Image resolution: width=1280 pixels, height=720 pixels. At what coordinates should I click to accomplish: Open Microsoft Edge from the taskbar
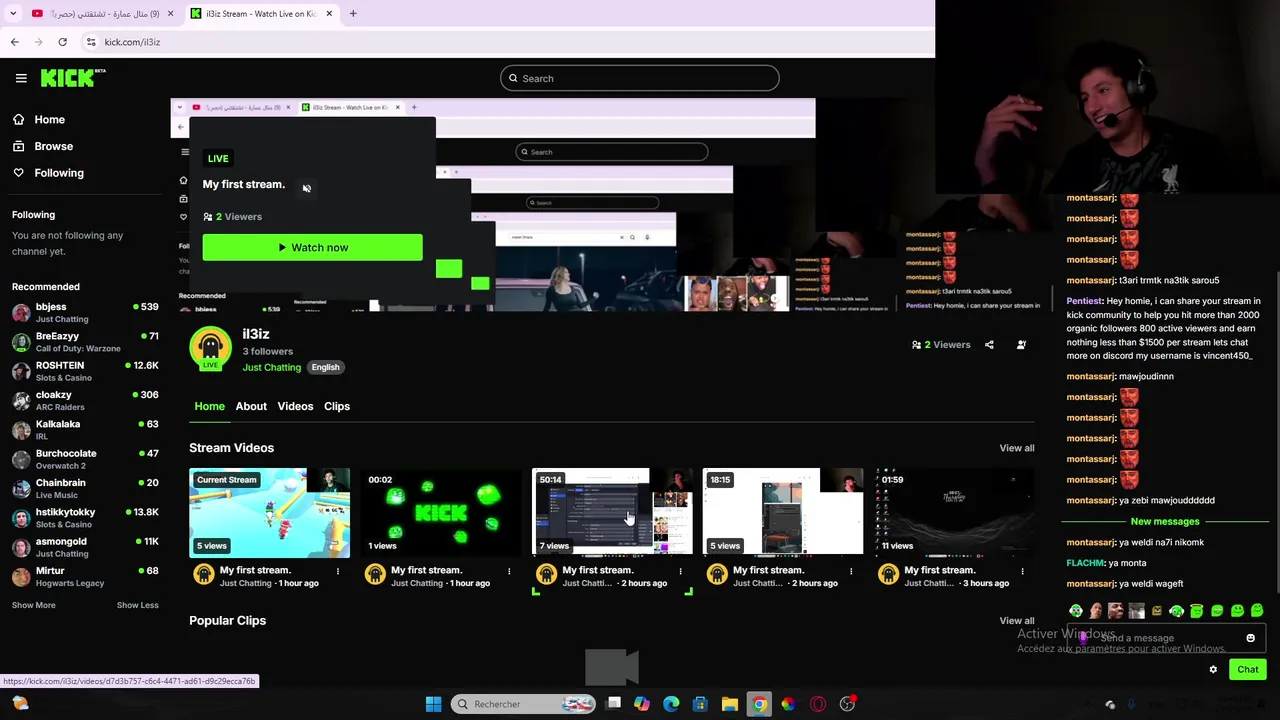tap(671, 704)
